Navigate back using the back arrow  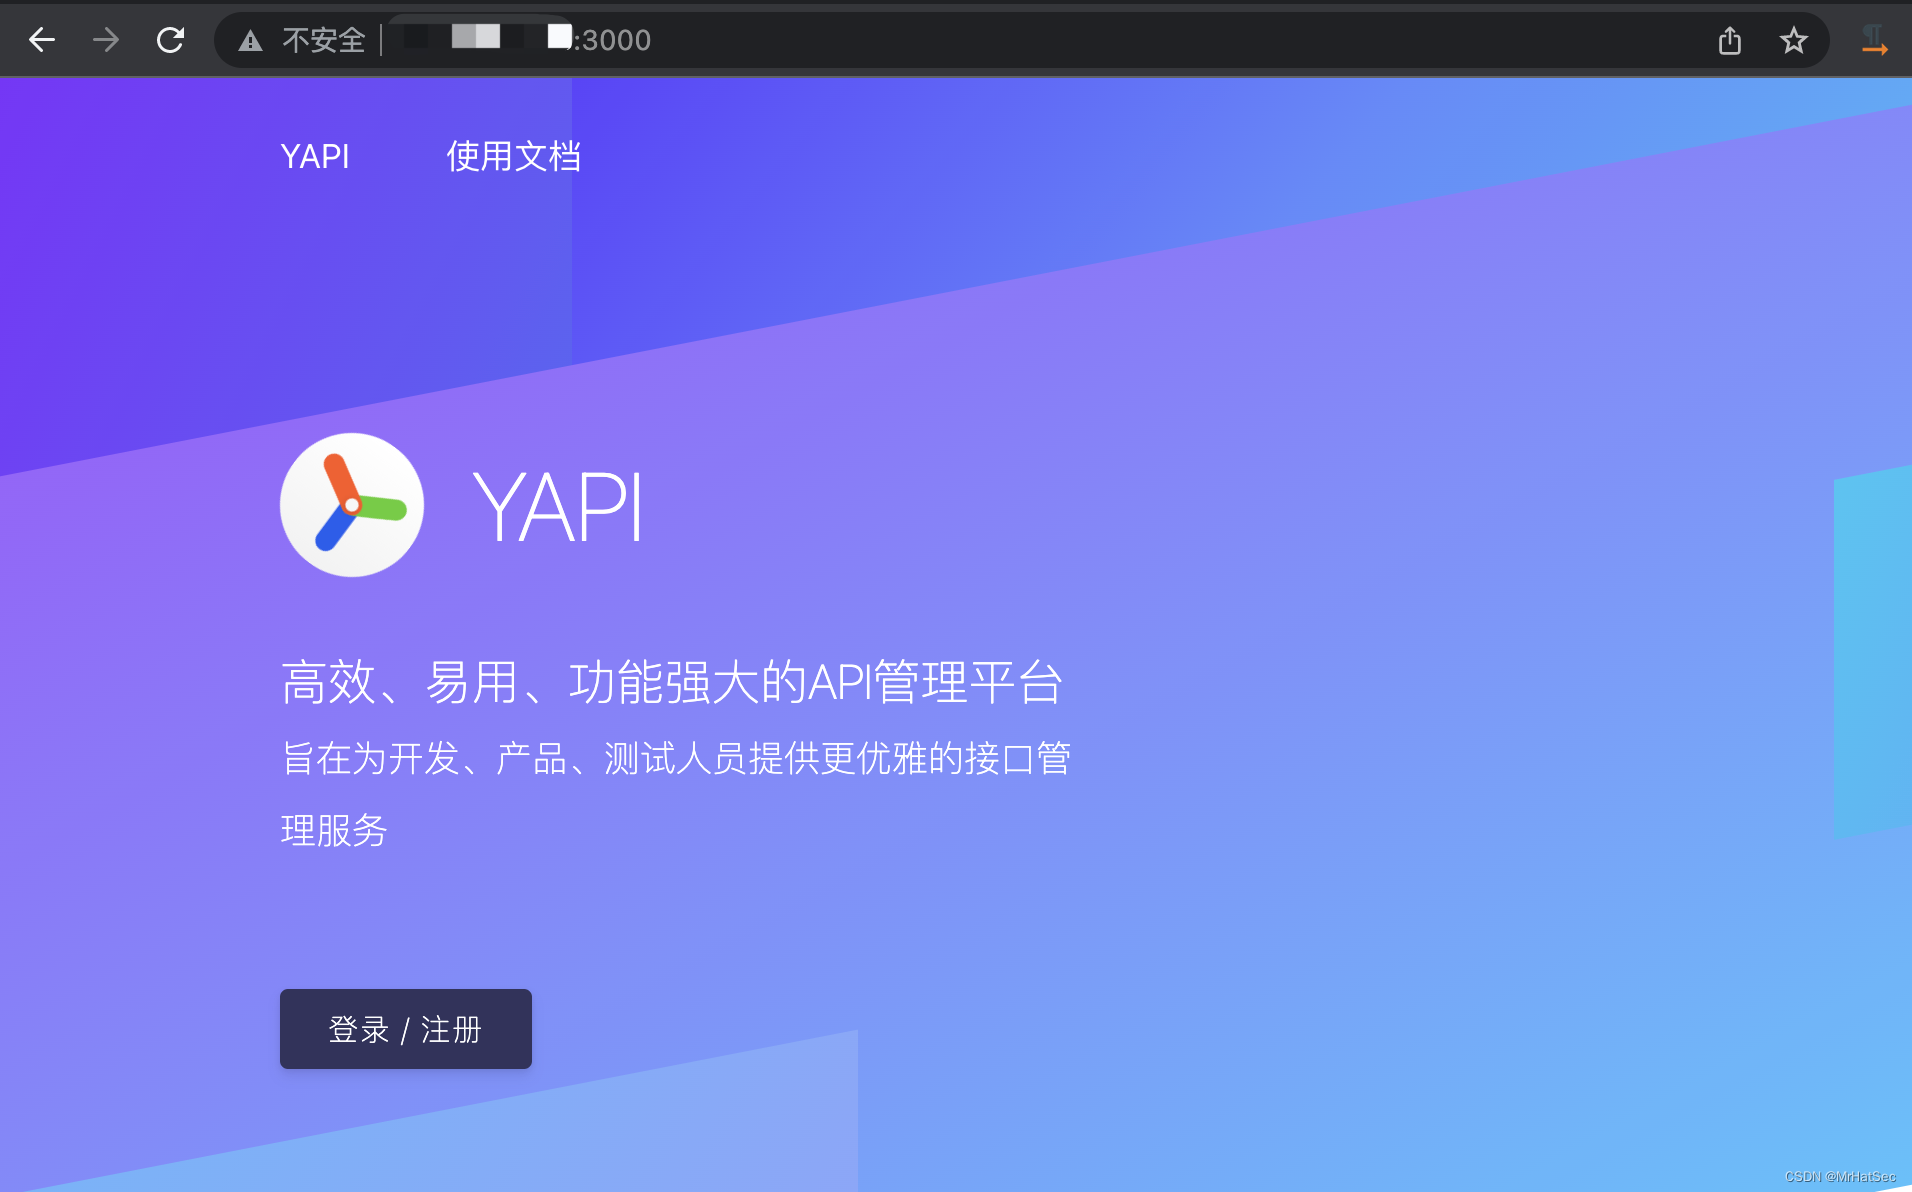click(41, 39)
